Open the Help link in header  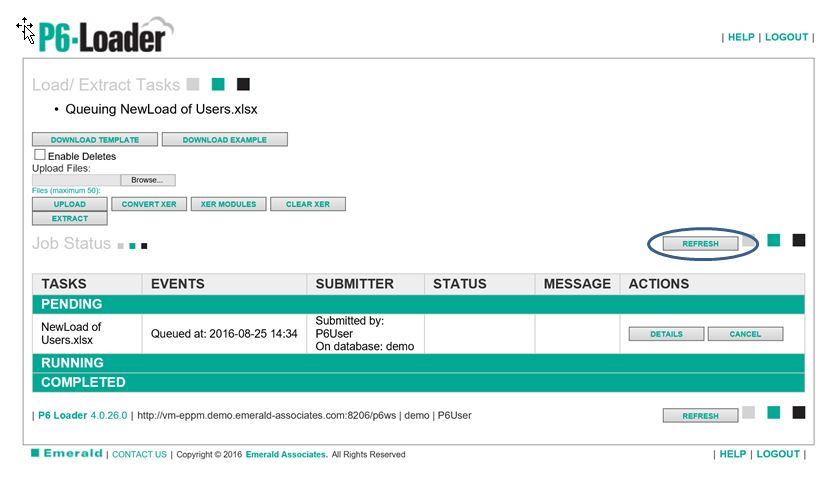(x=741, y=37)
